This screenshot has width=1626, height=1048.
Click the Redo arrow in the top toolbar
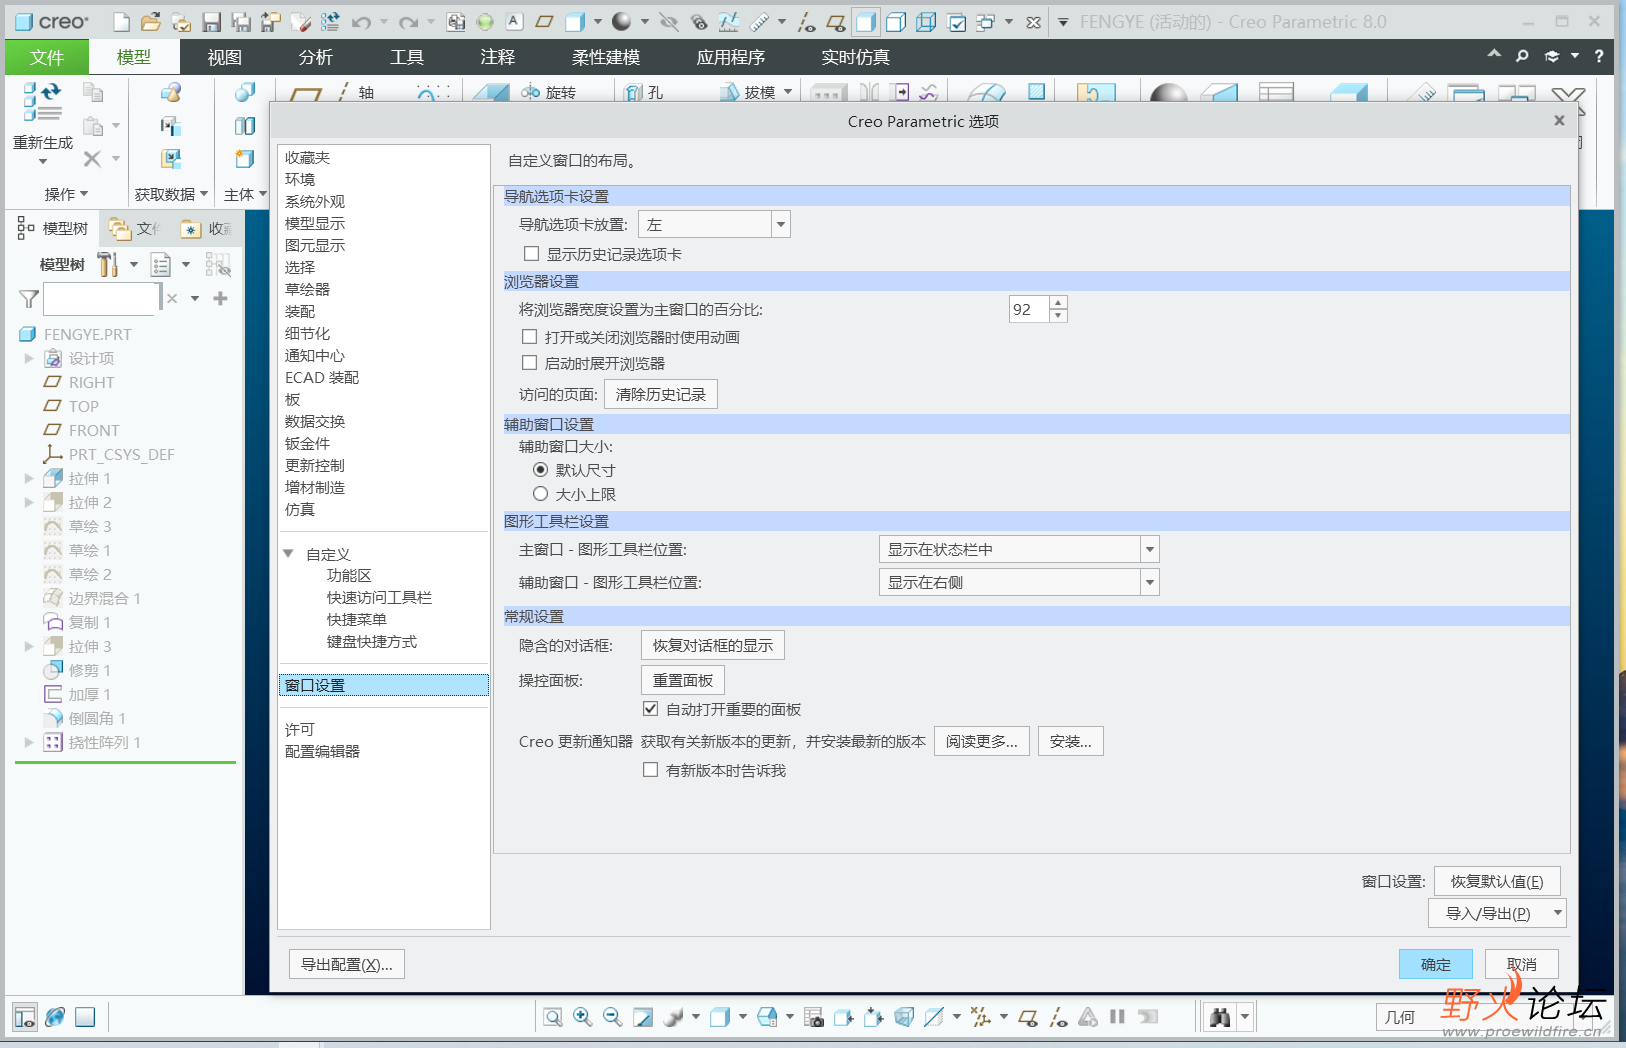pyautogui.click(x=408, y=21)
